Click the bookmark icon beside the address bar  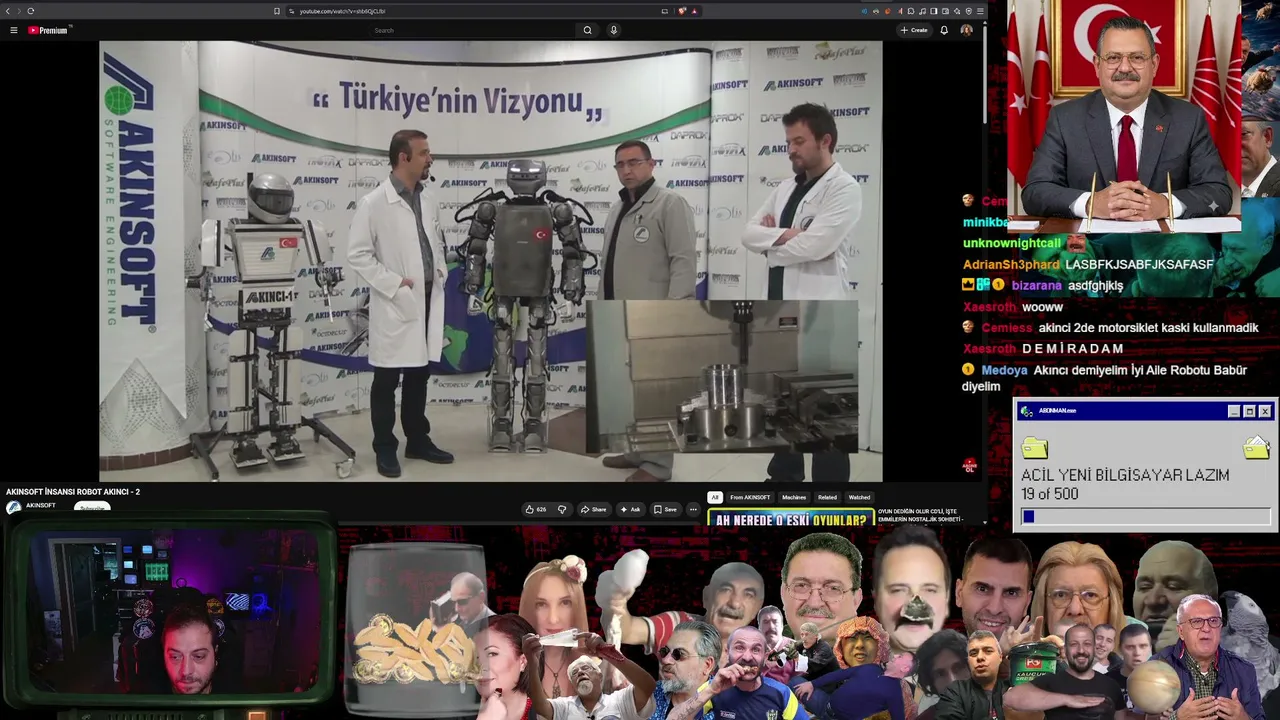point(277,11)
